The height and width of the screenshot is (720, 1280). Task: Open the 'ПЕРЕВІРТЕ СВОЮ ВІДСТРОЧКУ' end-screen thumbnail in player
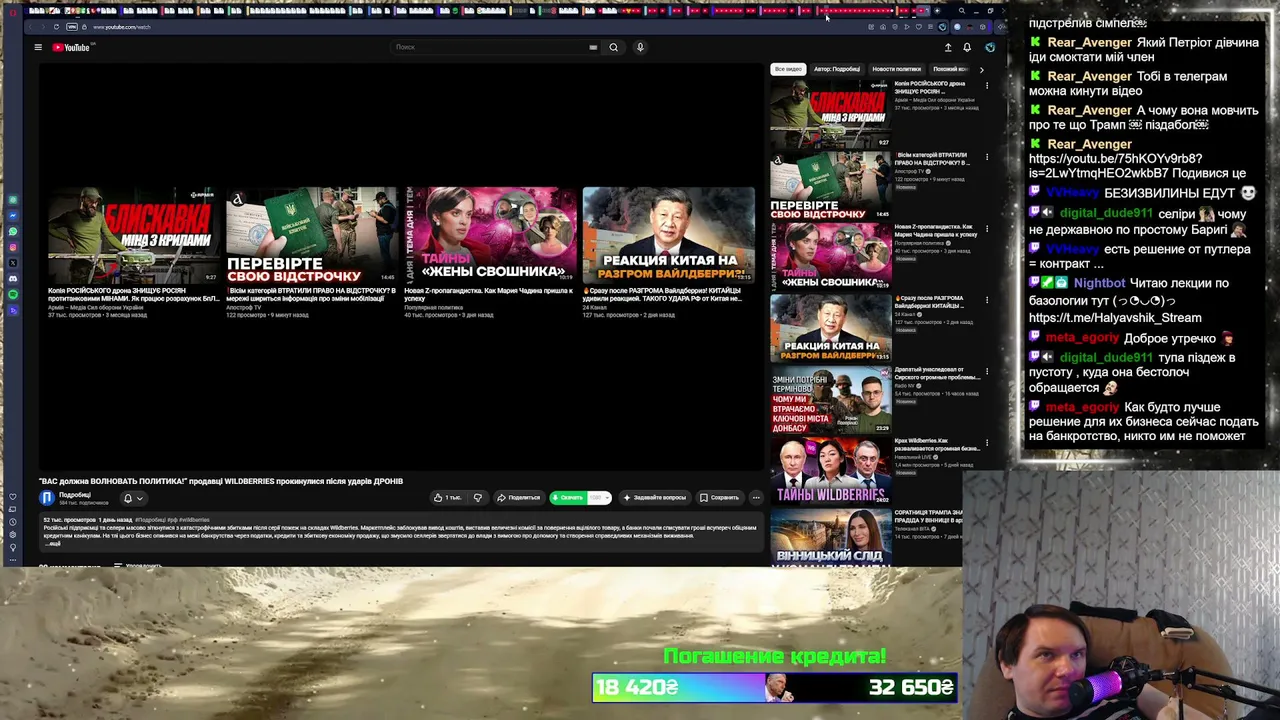pos(312,235)
